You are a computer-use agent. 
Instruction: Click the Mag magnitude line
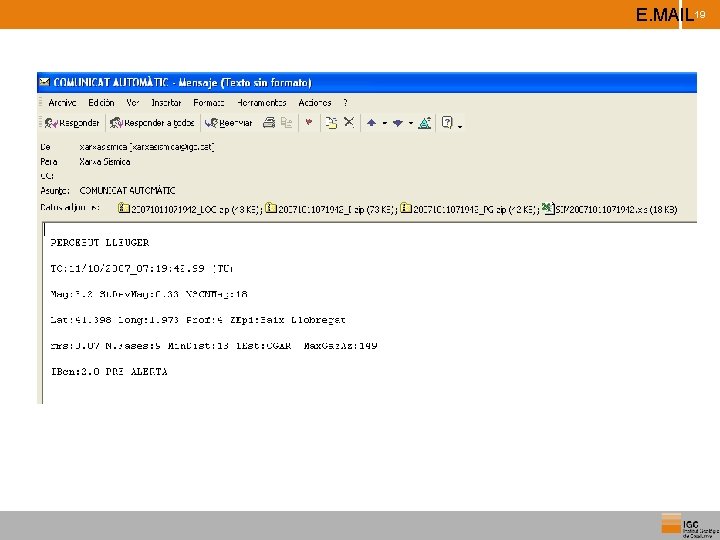pyautogui.click(x=149, y=294)
